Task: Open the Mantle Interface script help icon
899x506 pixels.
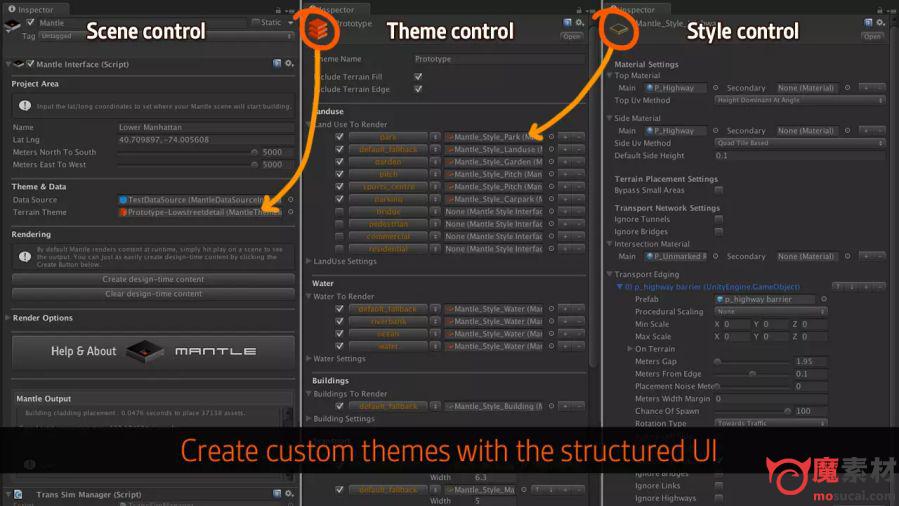Action: pyautogui.click(x=277, y=64)
